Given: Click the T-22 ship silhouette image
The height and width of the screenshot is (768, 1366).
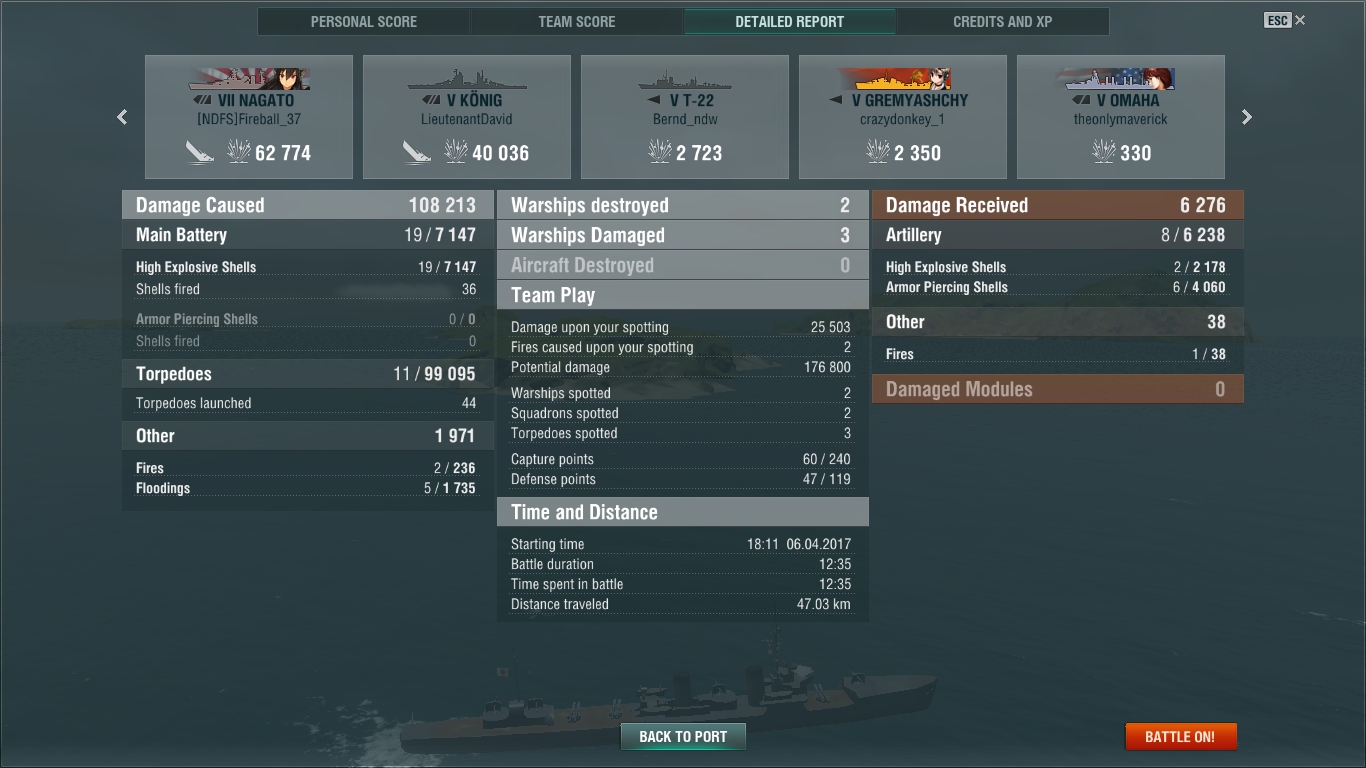Looking at the screenshot, I should pyautogui.click(x=685, y=80).
